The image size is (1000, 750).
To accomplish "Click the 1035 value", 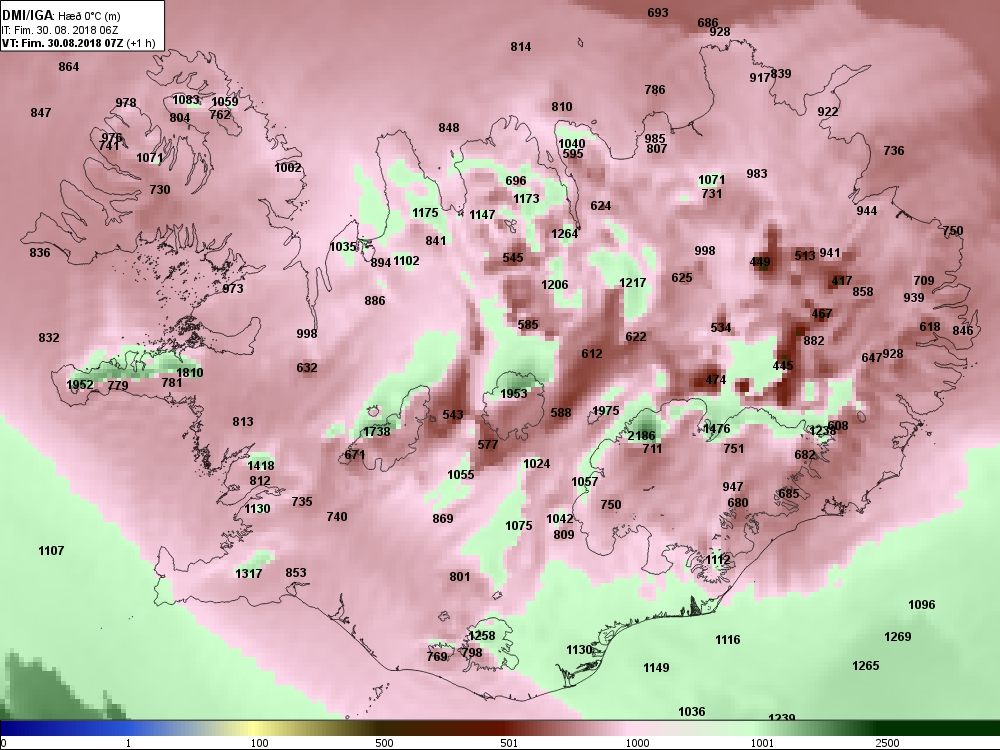I will [343, 247].
